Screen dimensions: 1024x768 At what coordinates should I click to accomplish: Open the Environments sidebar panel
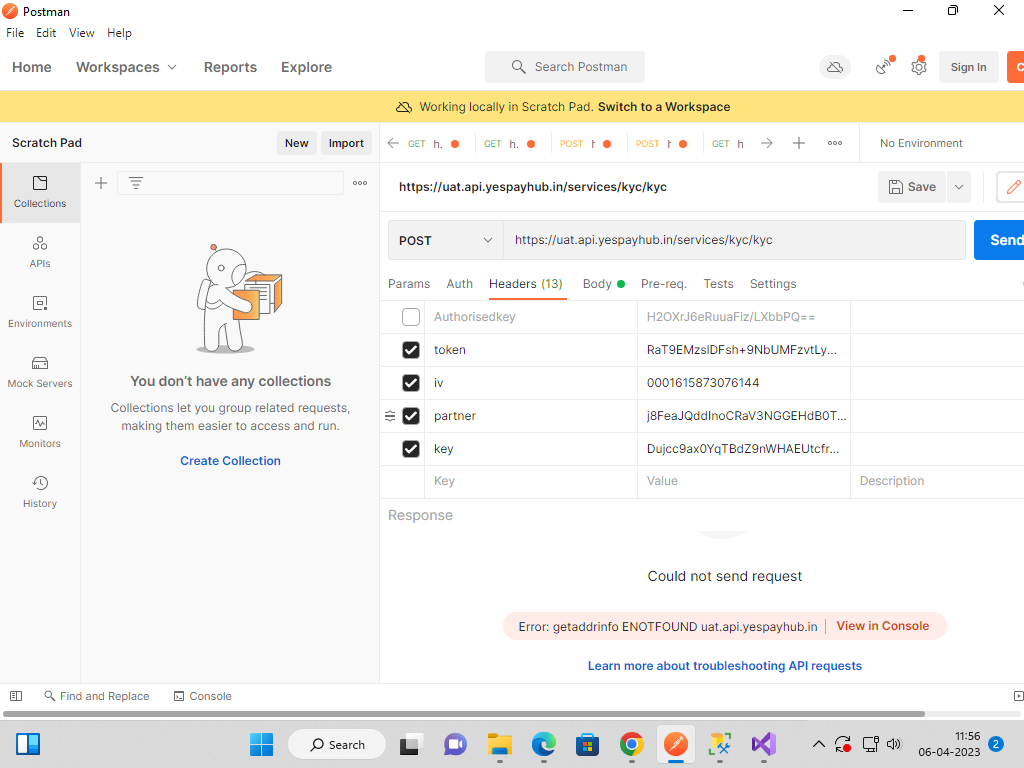(x=40, y=312)
